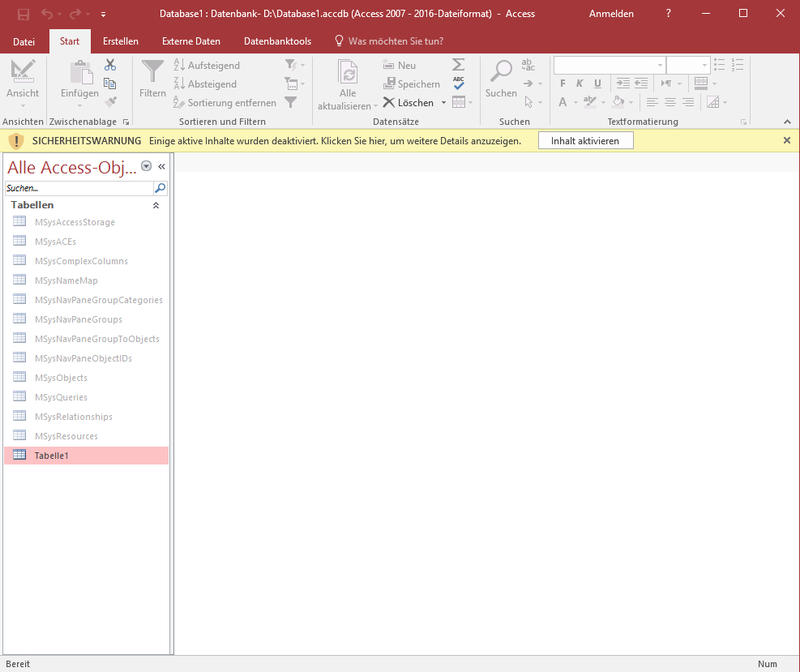The height and width of the screenshot is (672, 800).
Task: Open Textformatierung dialog launcher
Action: point(744,122)
